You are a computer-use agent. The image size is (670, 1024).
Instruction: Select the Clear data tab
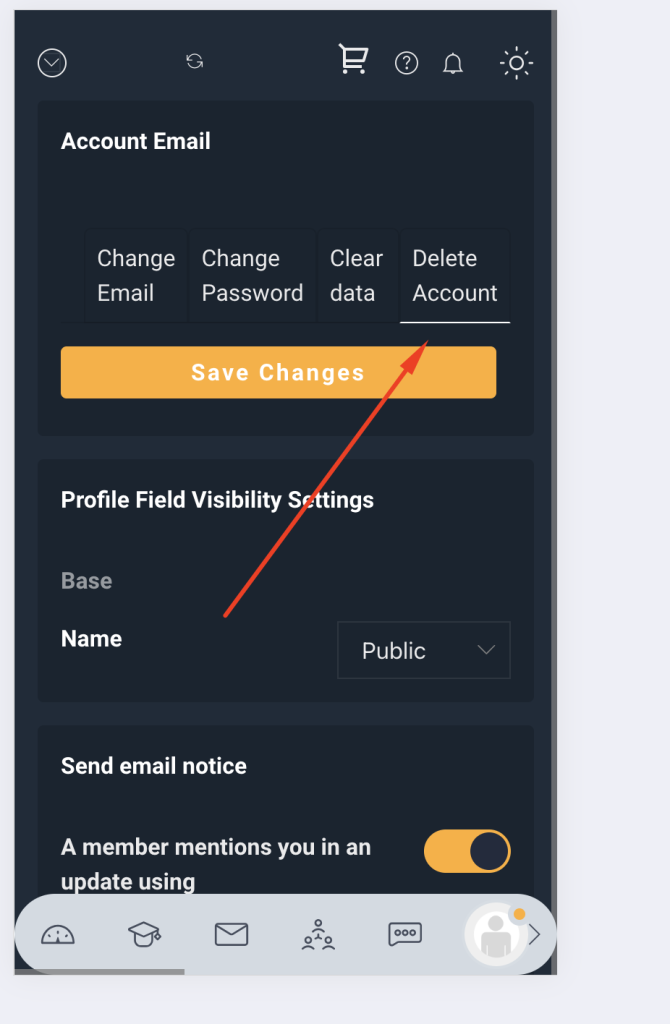[x=357, y=276]
